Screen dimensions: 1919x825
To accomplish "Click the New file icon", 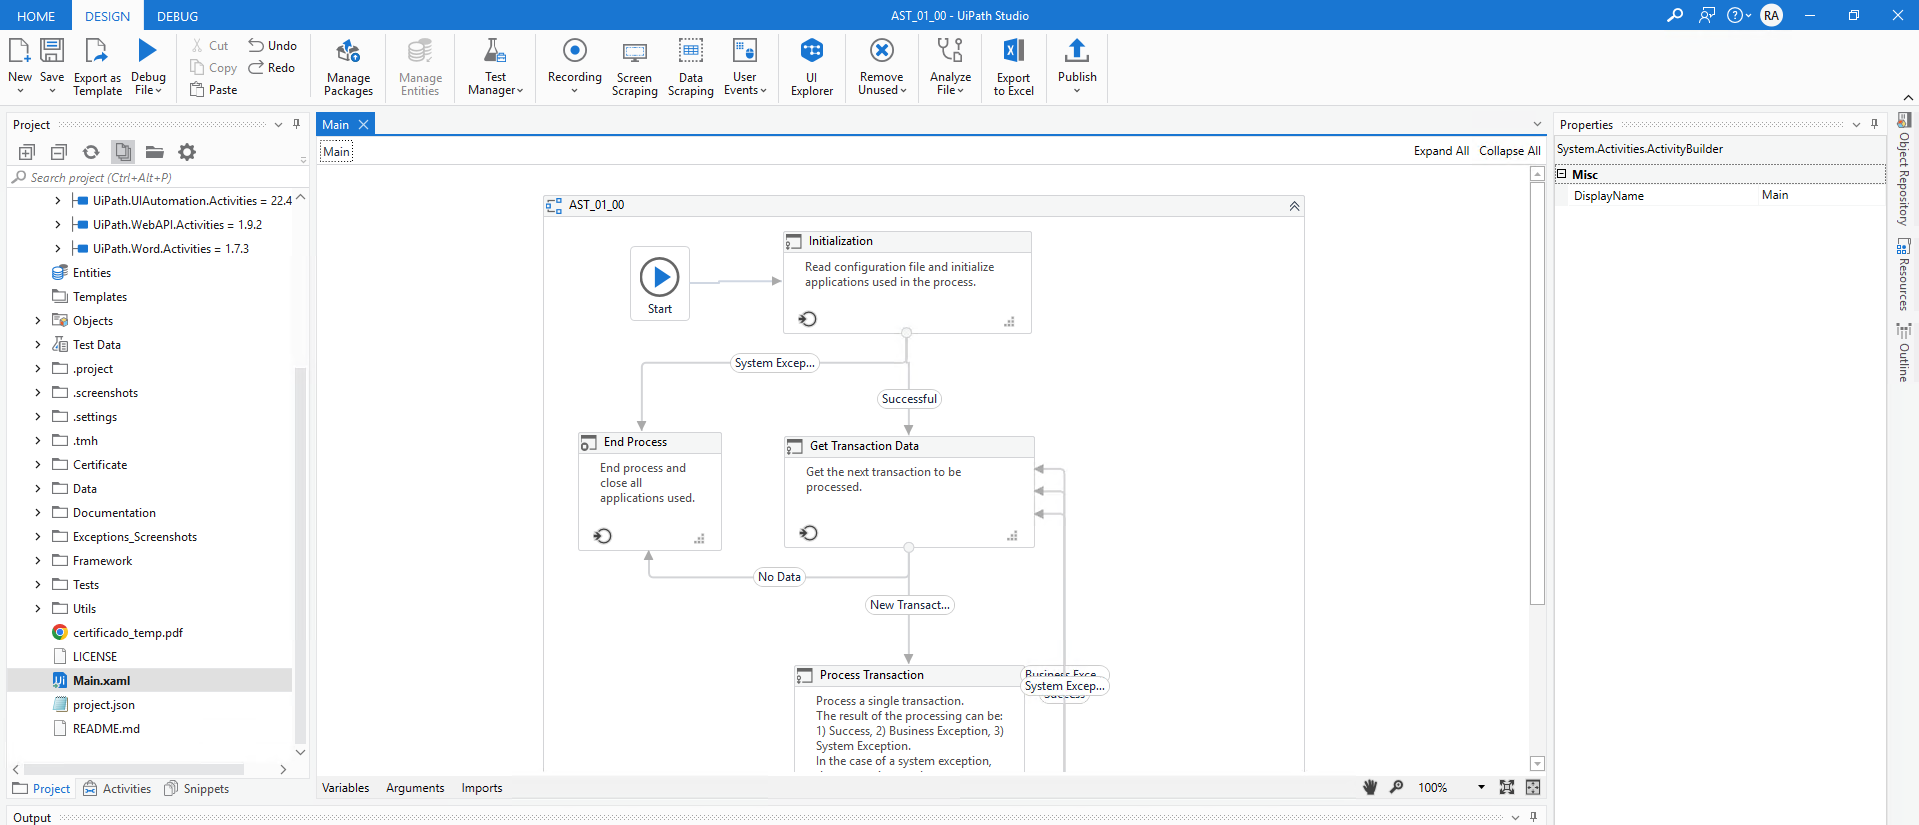I will pyautogui.click(x=19, y=50).
